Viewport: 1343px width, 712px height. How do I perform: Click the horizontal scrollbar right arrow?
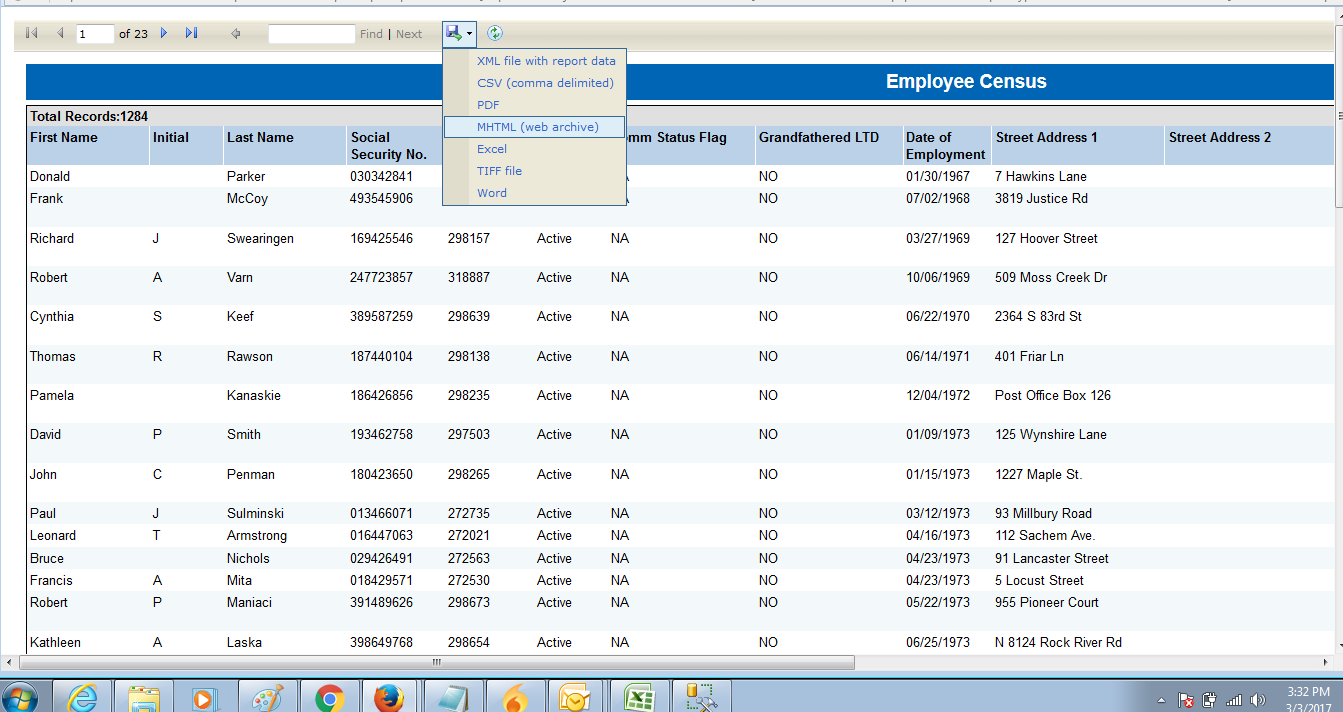pos(1326,662)
